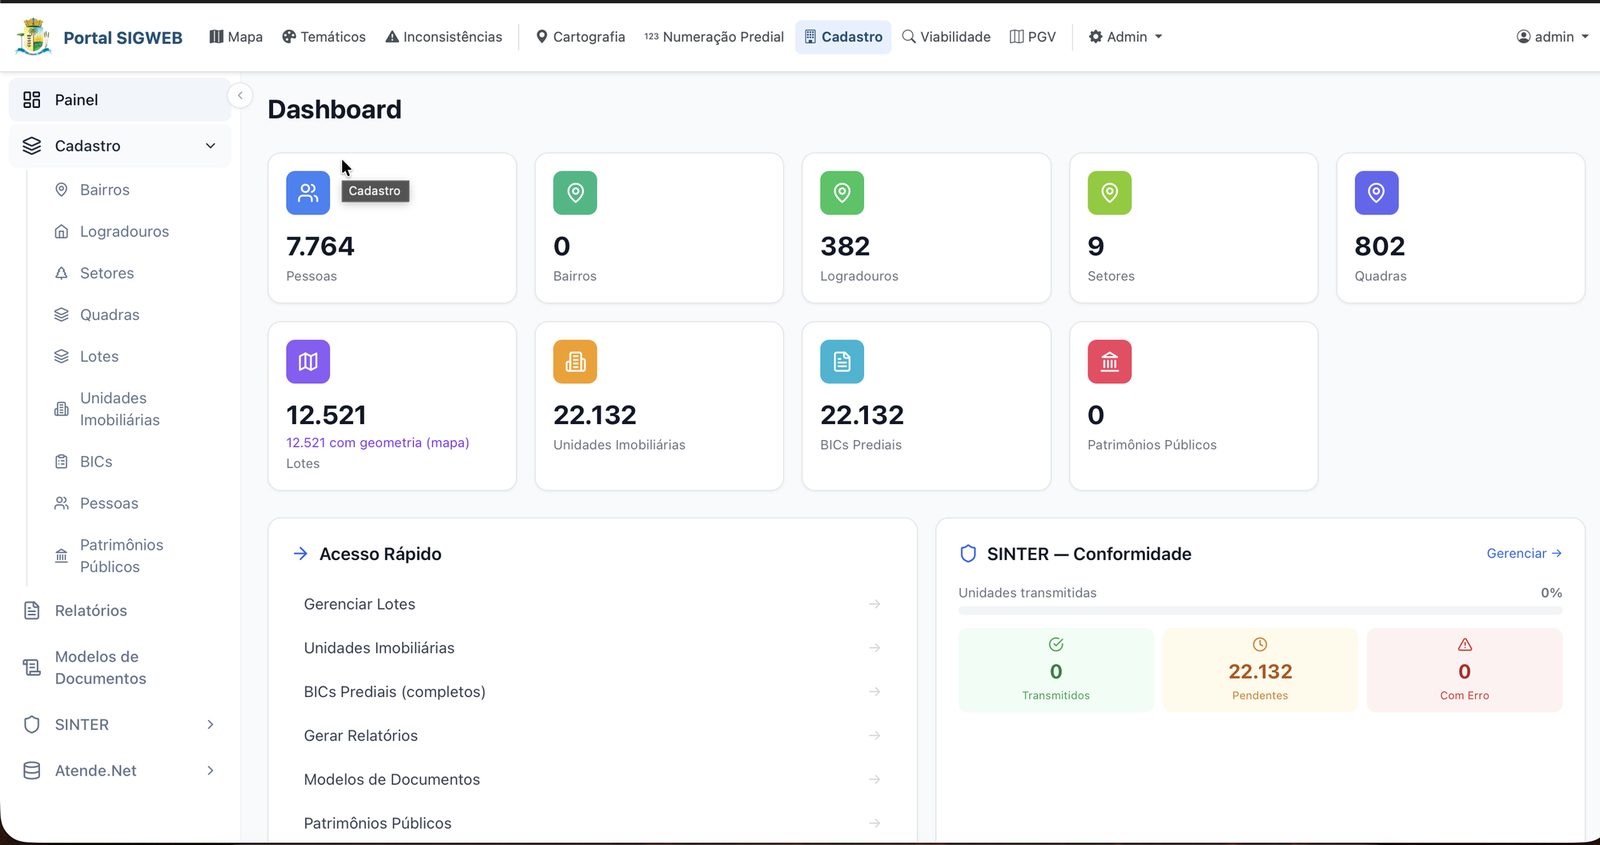
Task: Open Setores in the sidebar
Action: tap(107, 274)
